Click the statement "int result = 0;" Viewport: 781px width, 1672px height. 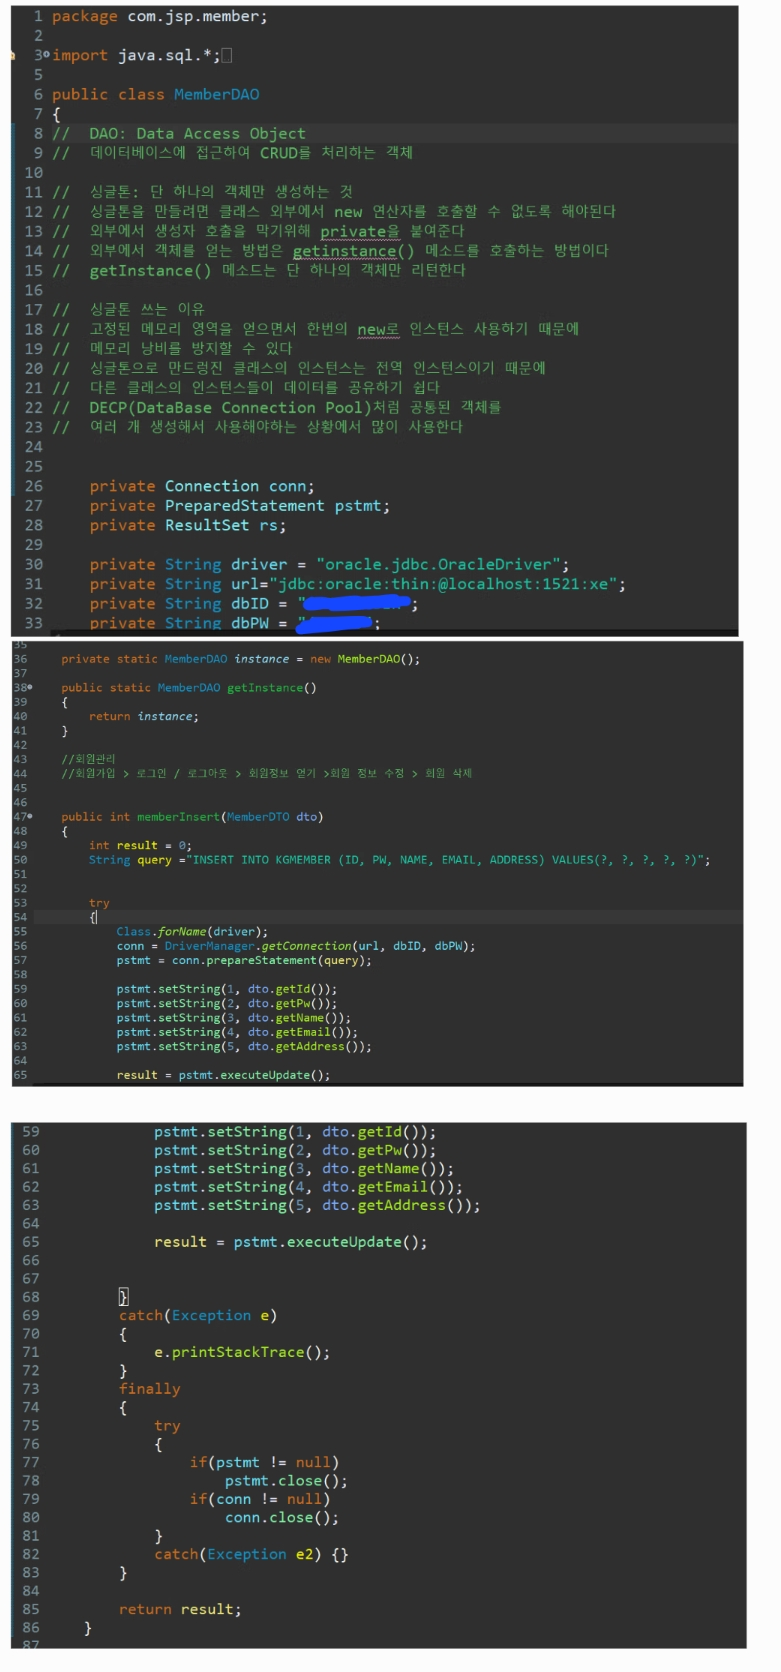140,846
